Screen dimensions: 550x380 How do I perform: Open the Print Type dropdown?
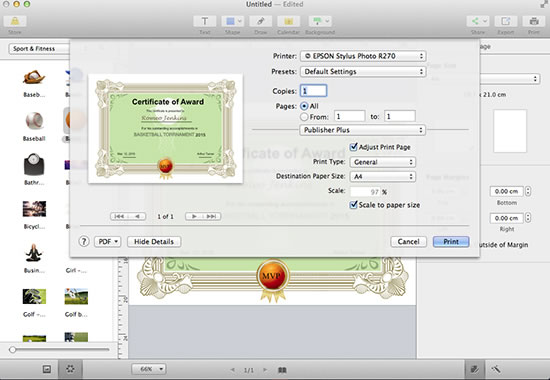click(x=383, y=162)
